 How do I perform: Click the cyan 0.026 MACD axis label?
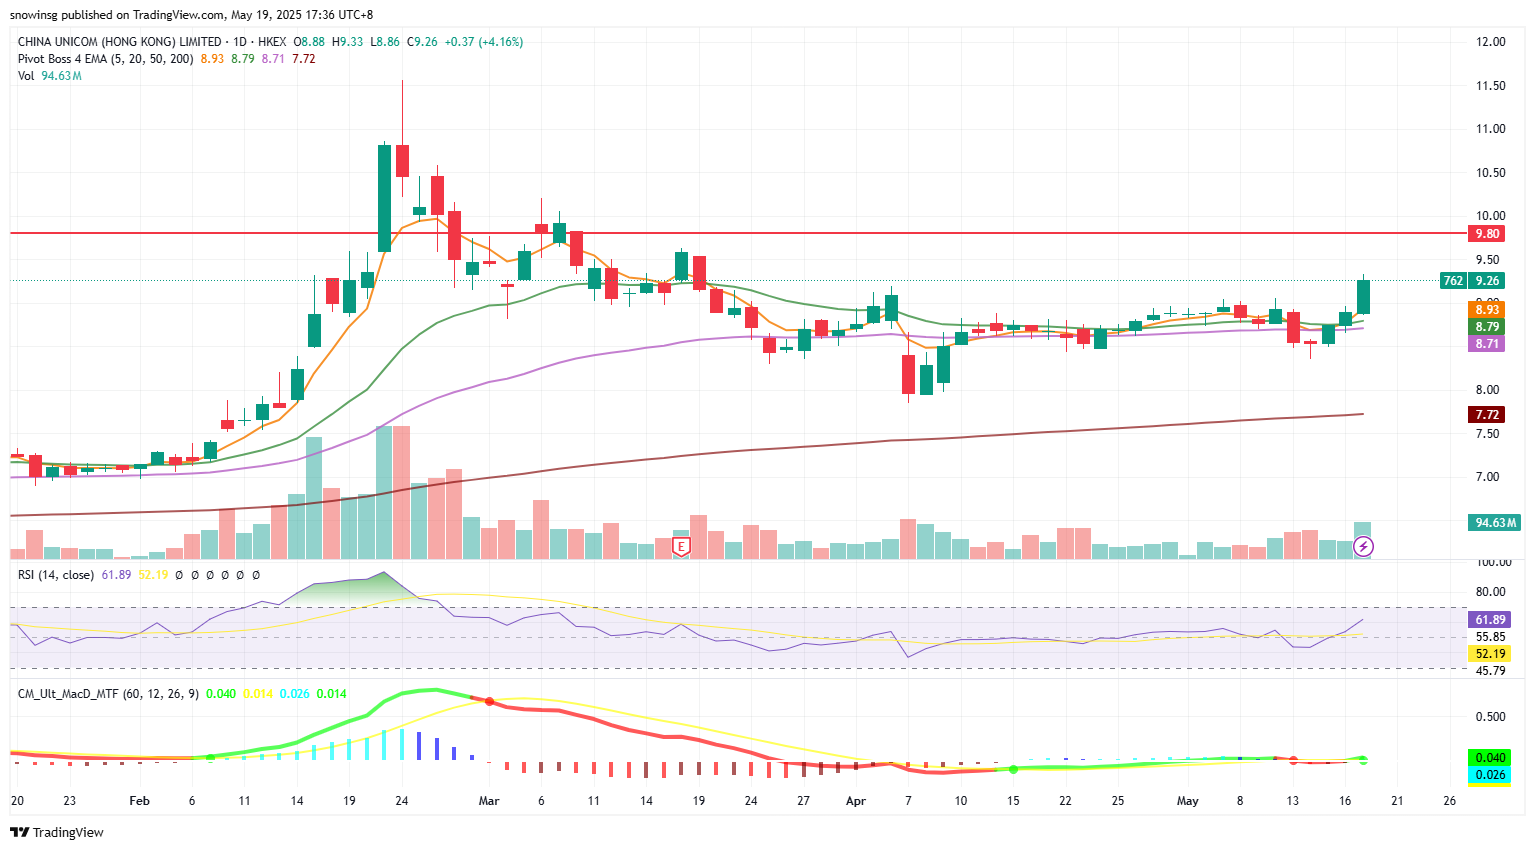pos(1489,775)
